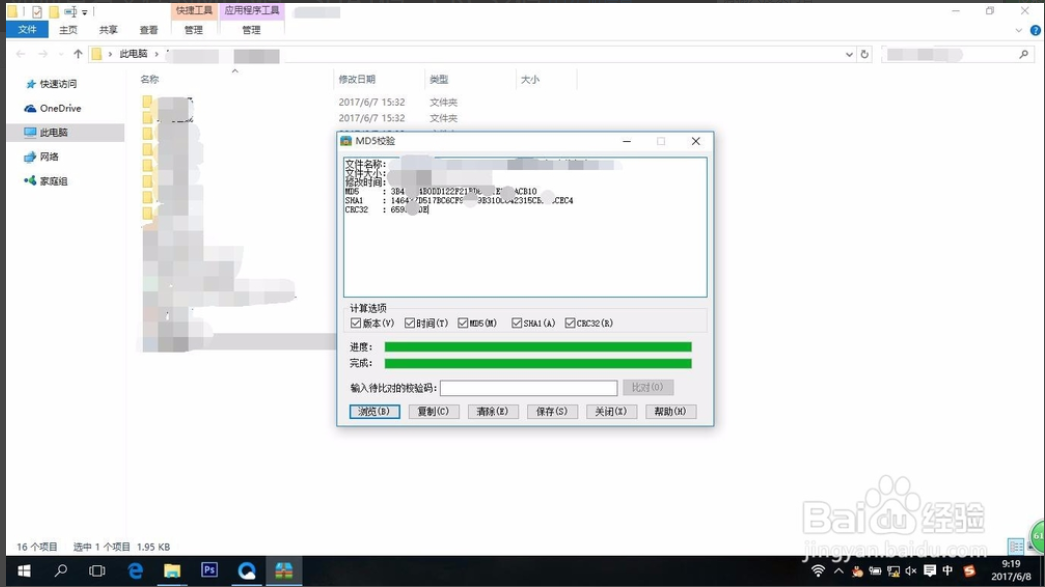Click battery status tray icon

point(875,571)
